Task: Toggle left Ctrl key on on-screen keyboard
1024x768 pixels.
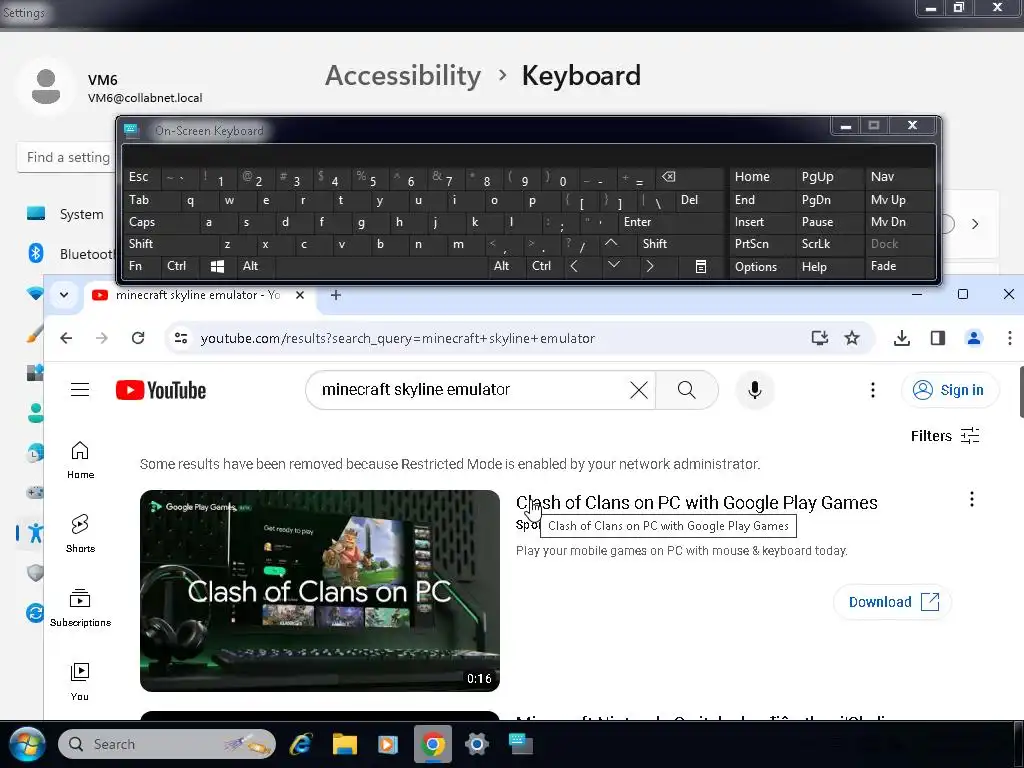Action: pos(176,266)
